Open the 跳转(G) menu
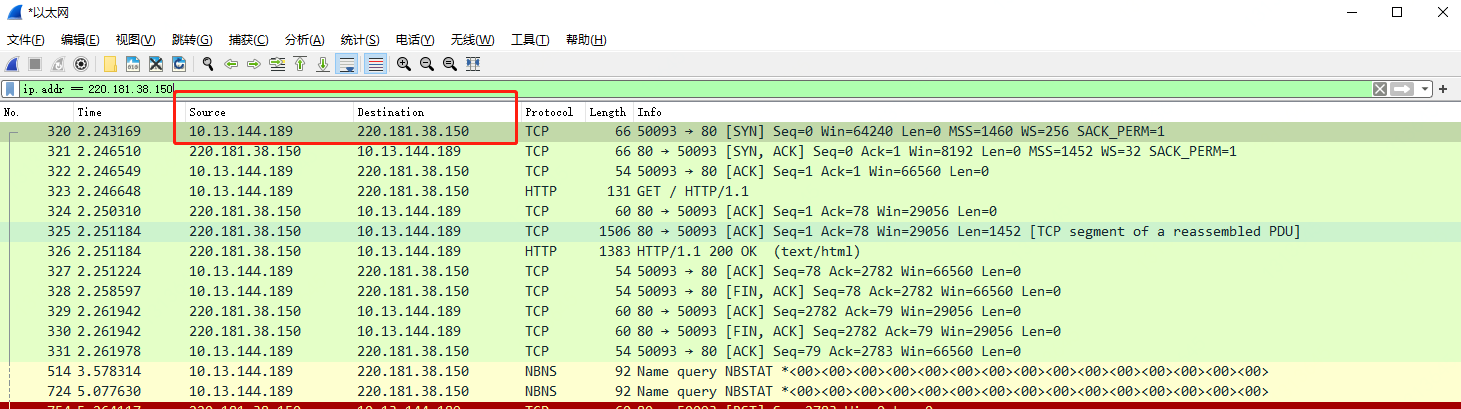The image size is (1461, 409). click(192, 40)
